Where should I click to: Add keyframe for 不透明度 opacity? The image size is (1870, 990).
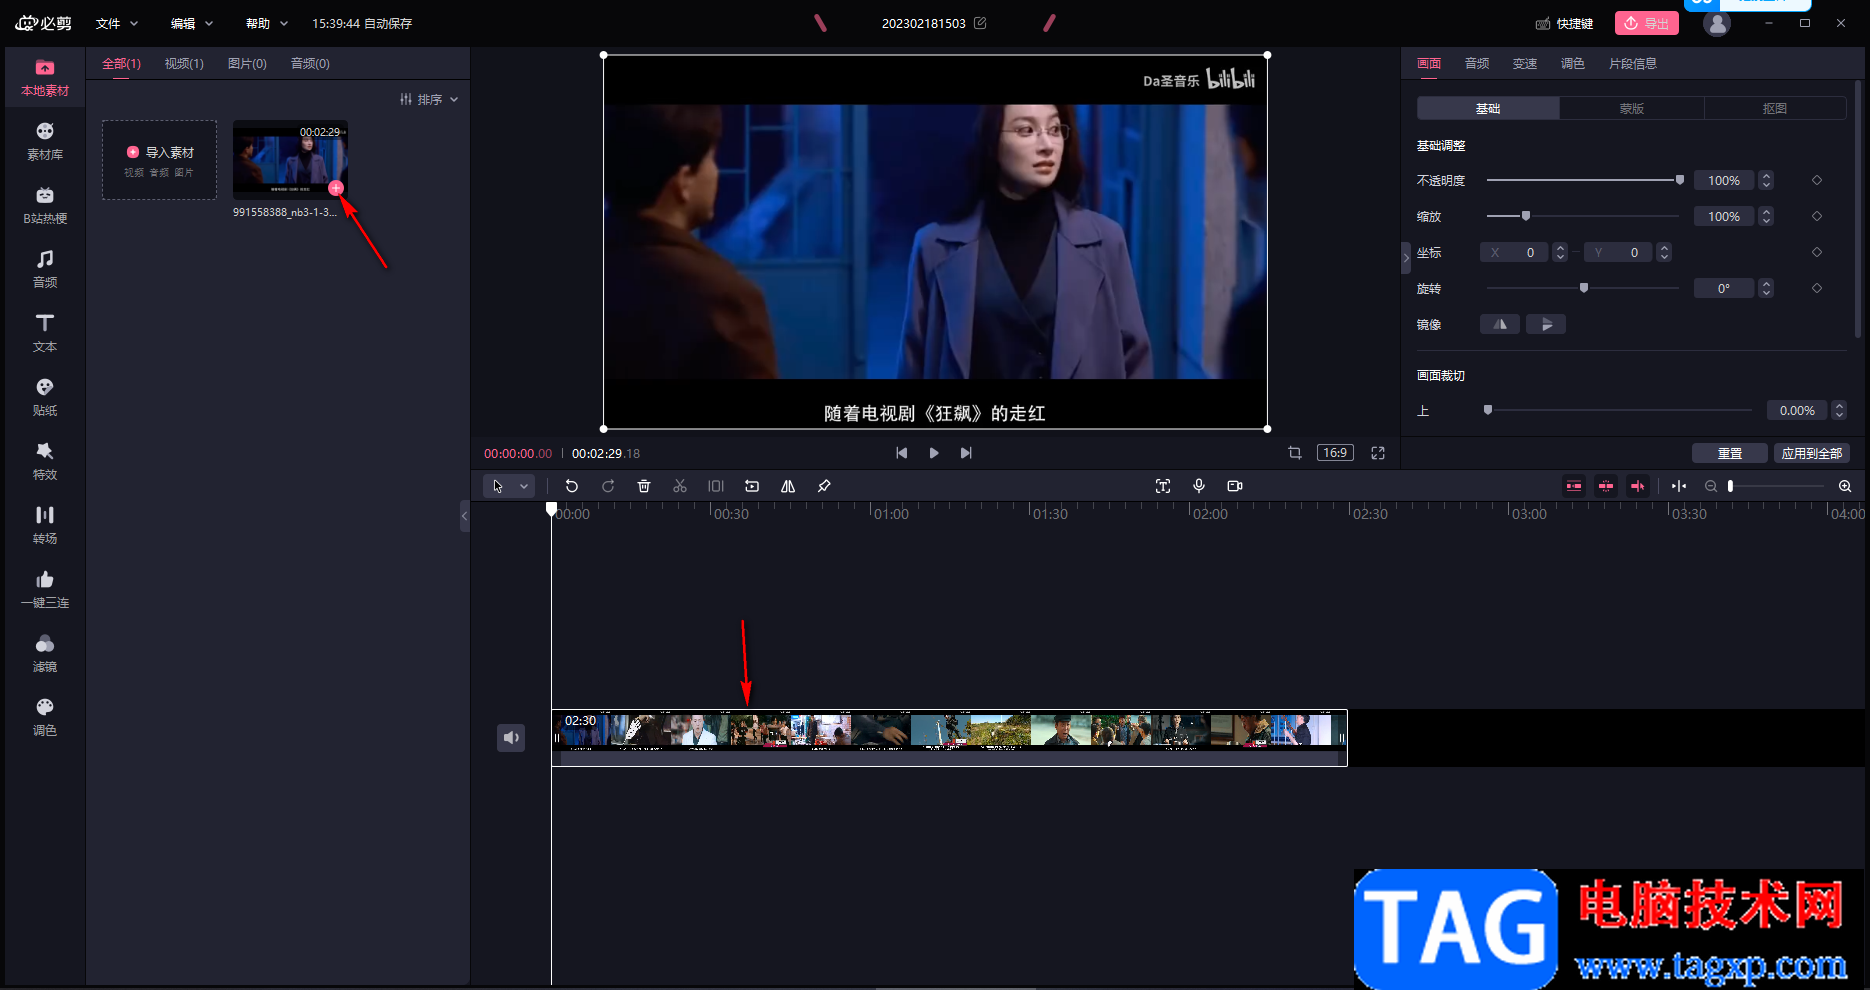pos(1817,180)
